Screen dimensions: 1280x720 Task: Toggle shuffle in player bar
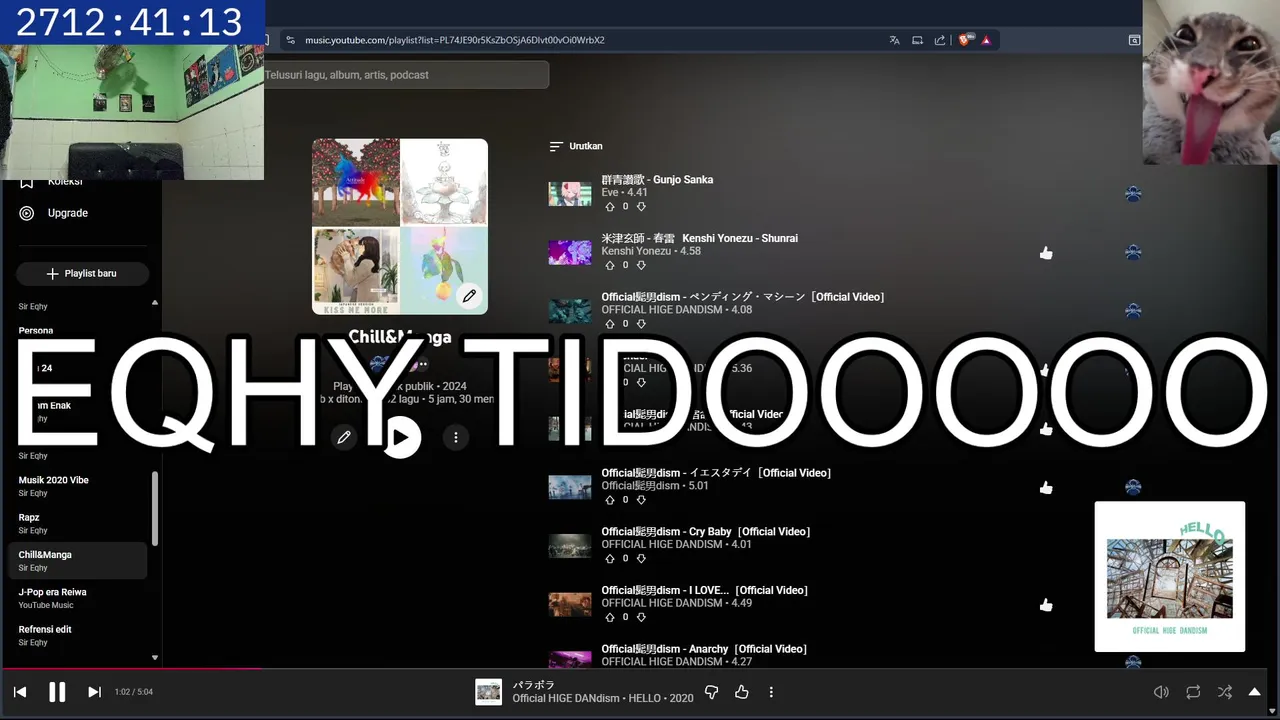(x=1225, y=692)
